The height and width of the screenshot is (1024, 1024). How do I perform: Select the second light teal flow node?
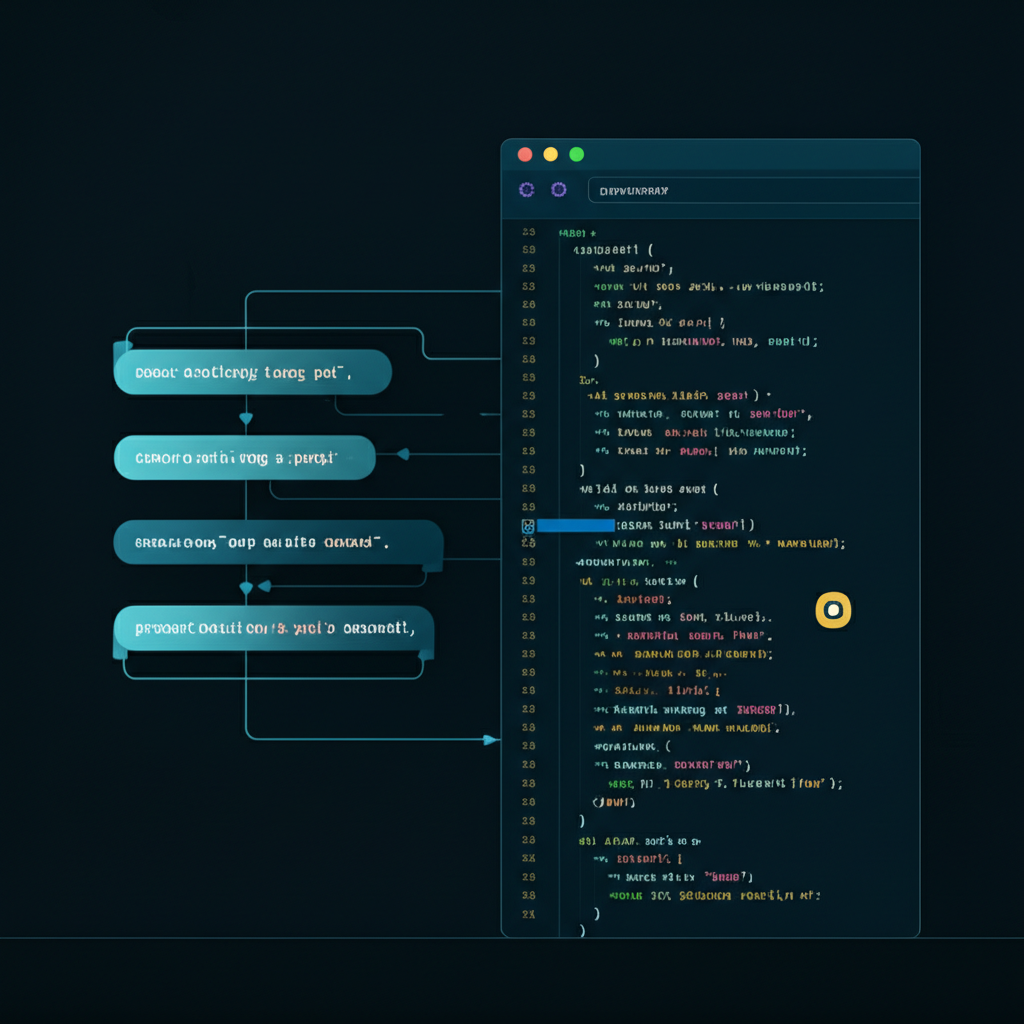[244, 458]
